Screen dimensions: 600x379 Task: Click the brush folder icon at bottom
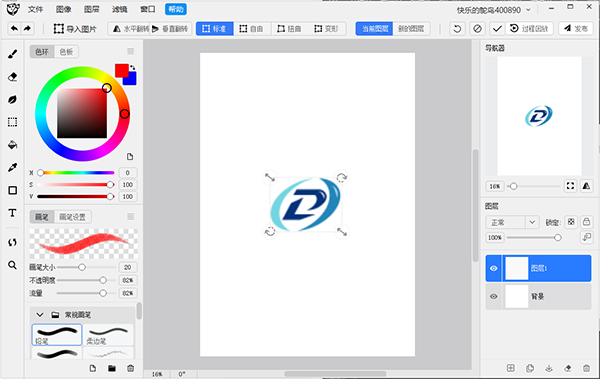click(112, 368)
